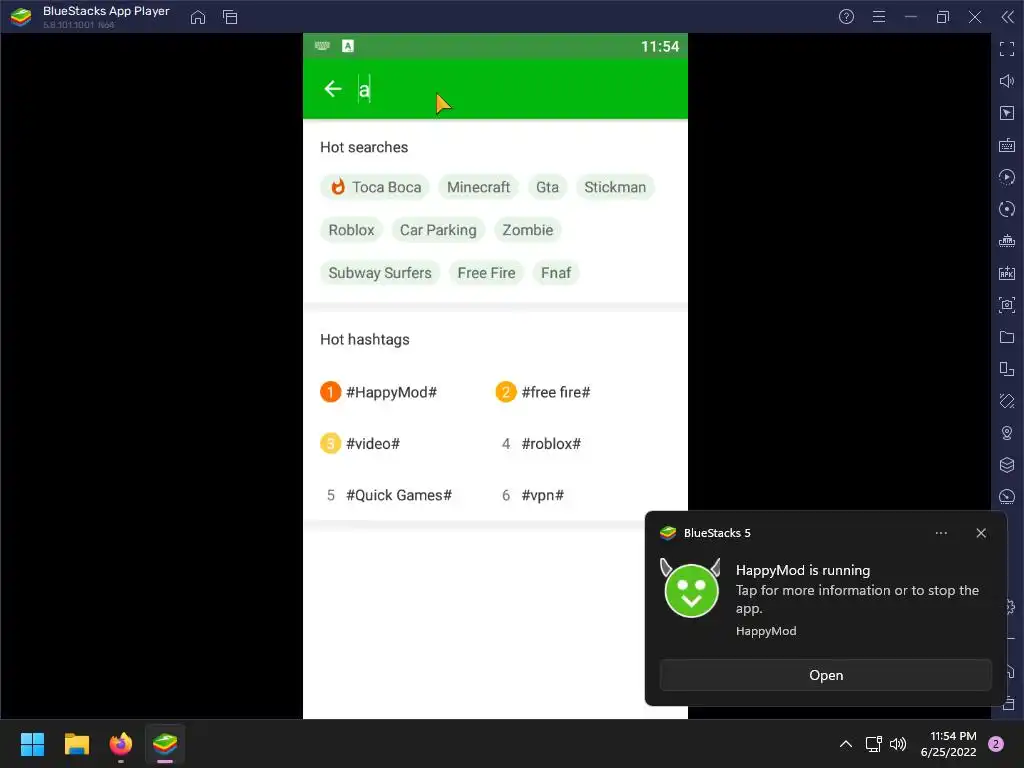
Task: Click the taskbar speaker volume icon
Action: tap(898, 744)
